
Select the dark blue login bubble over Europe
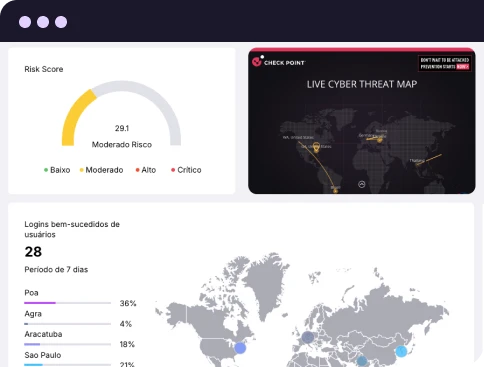coord(308,337)
